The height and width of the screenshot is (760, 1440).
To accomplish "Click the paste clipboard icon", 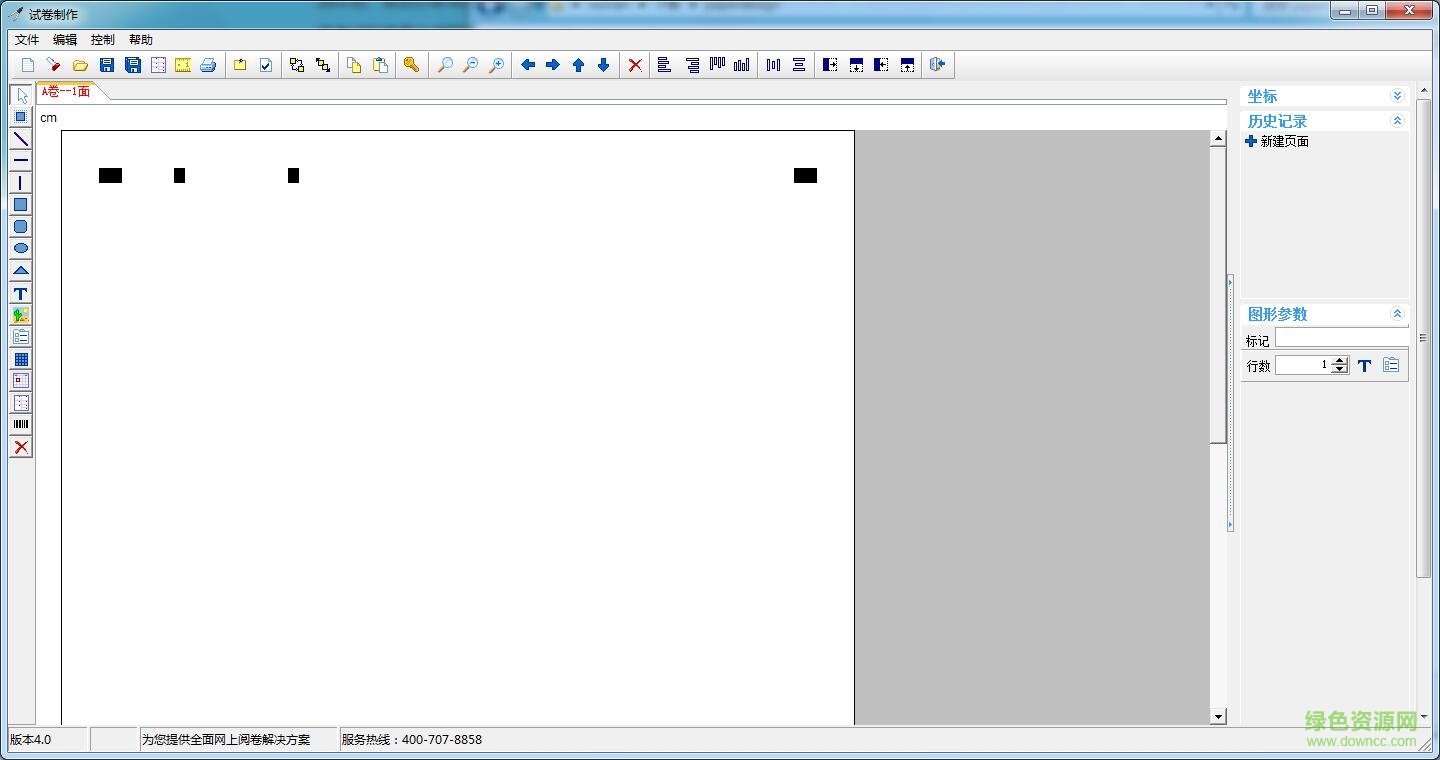I will pos(380,65).
